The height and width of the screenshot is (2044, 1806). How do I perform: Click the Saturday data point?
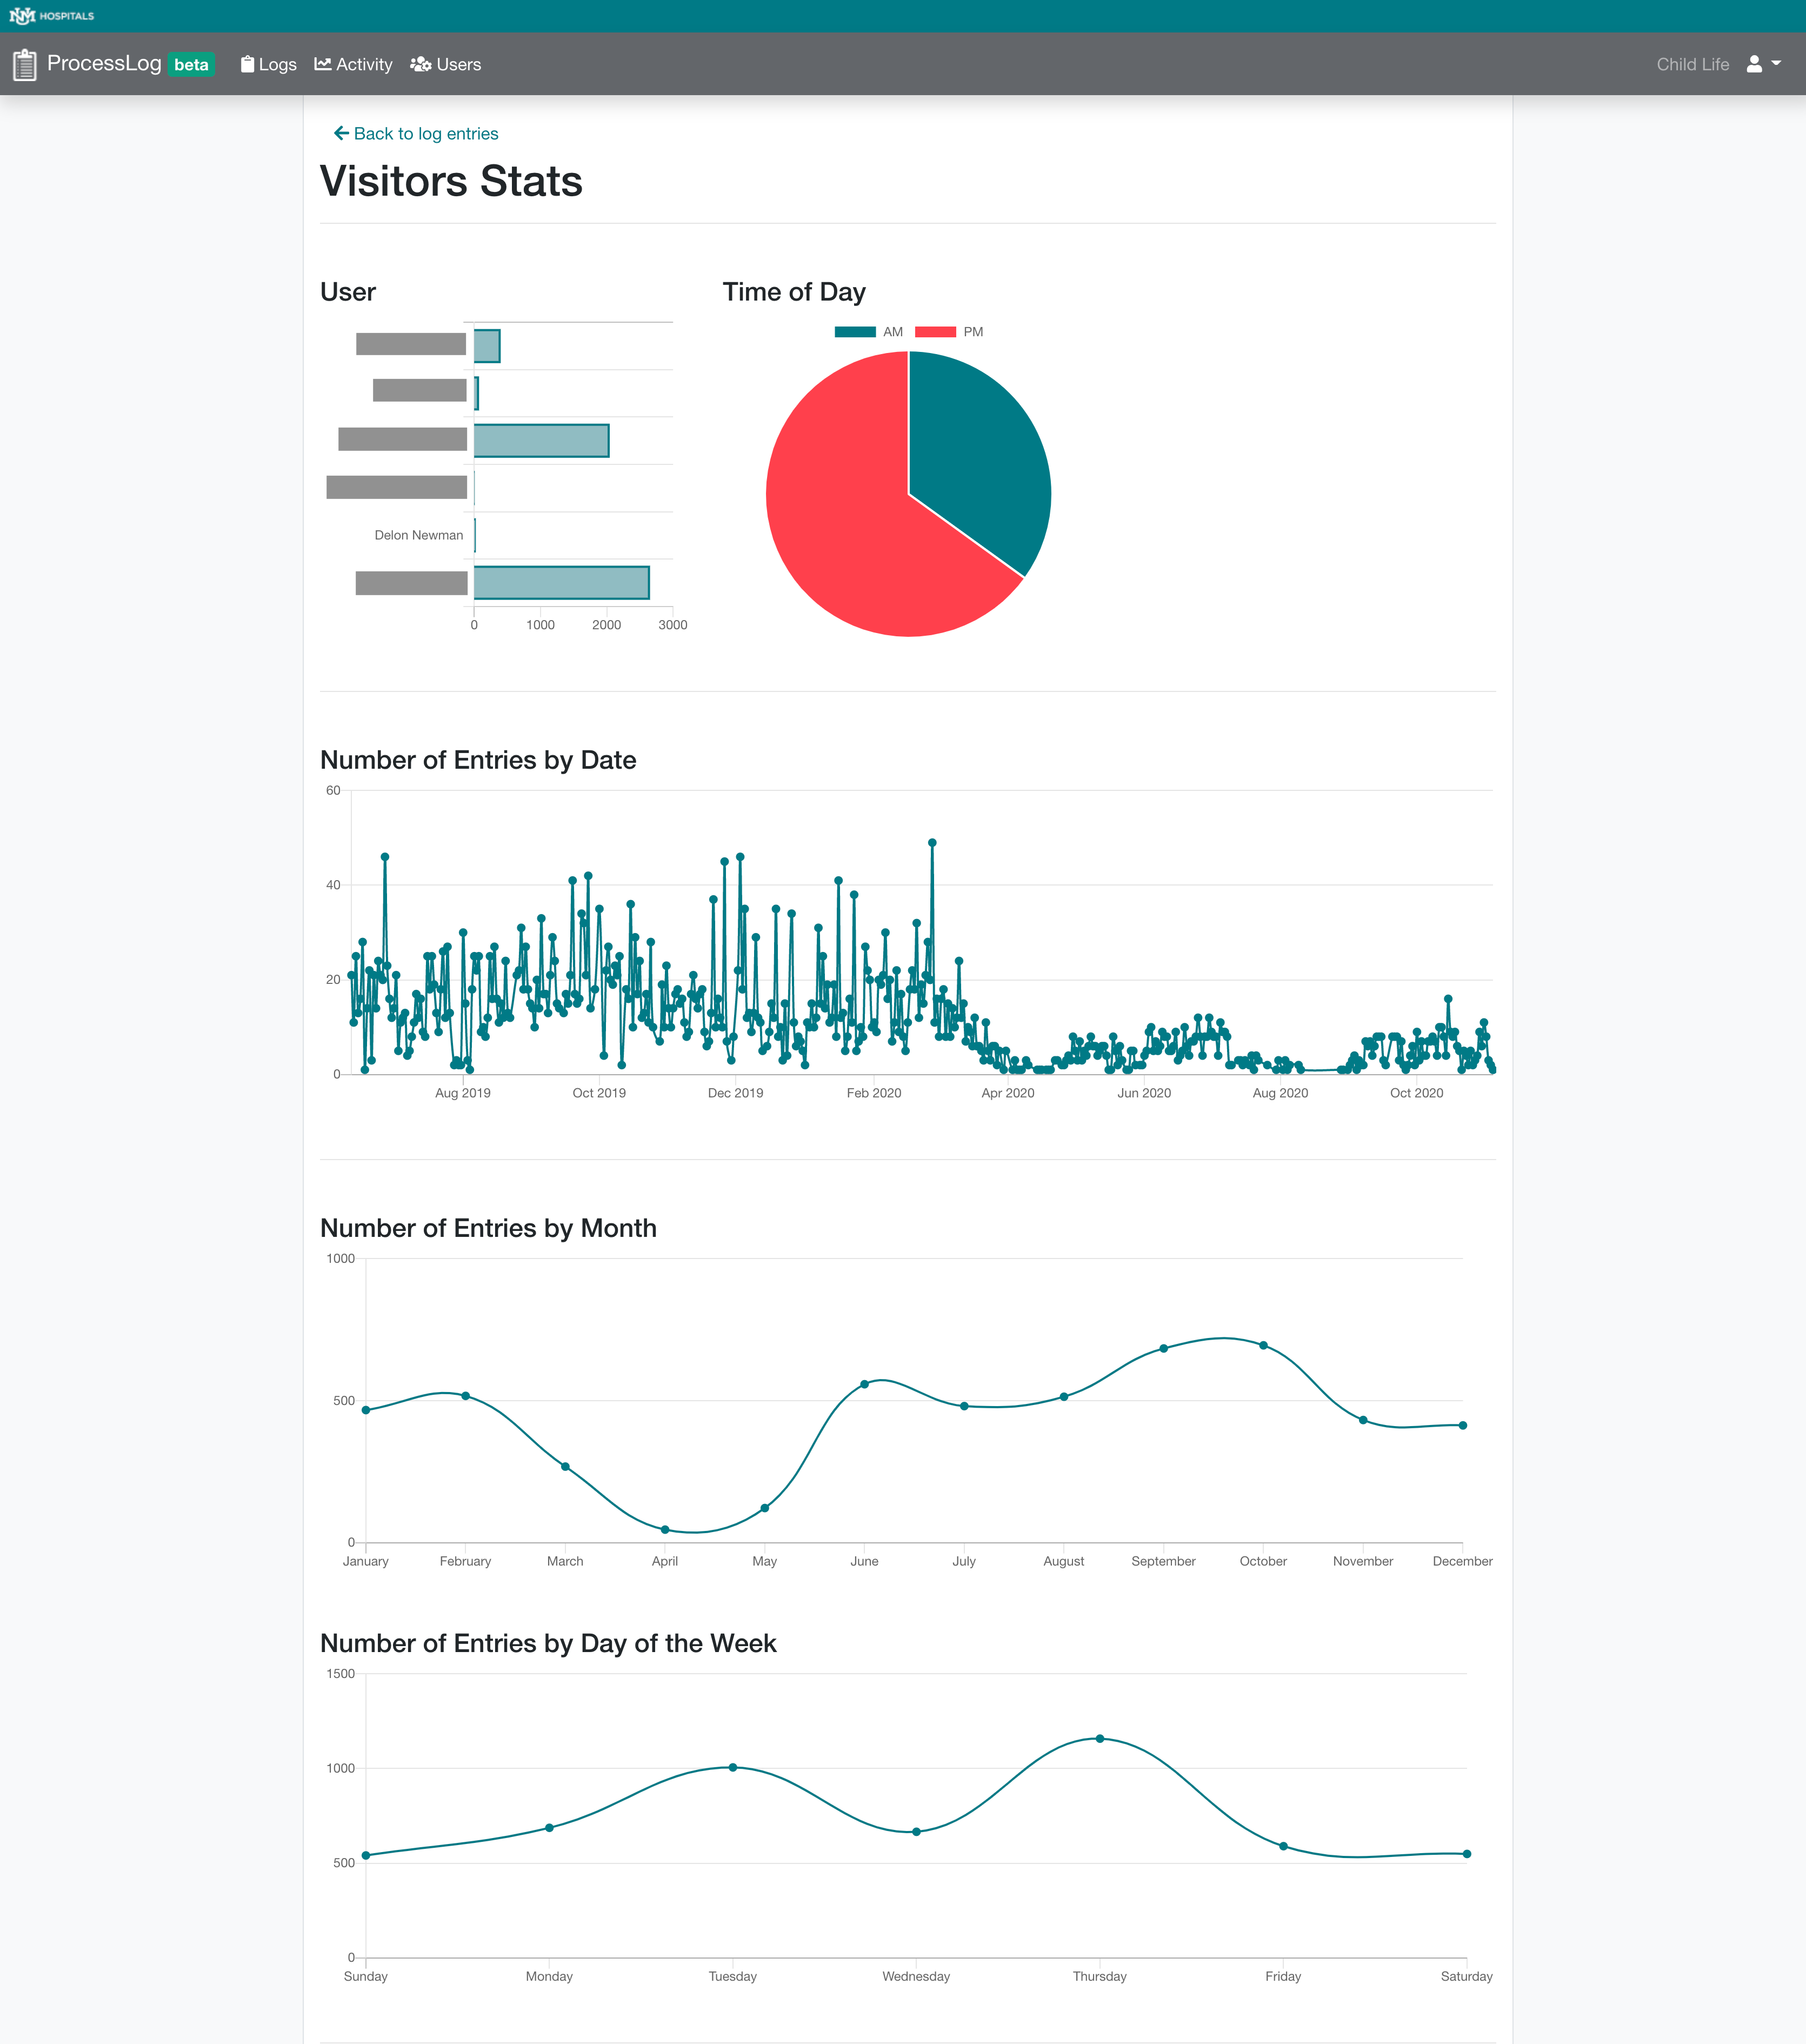pyautogui.click(x=1467, y=1854)
